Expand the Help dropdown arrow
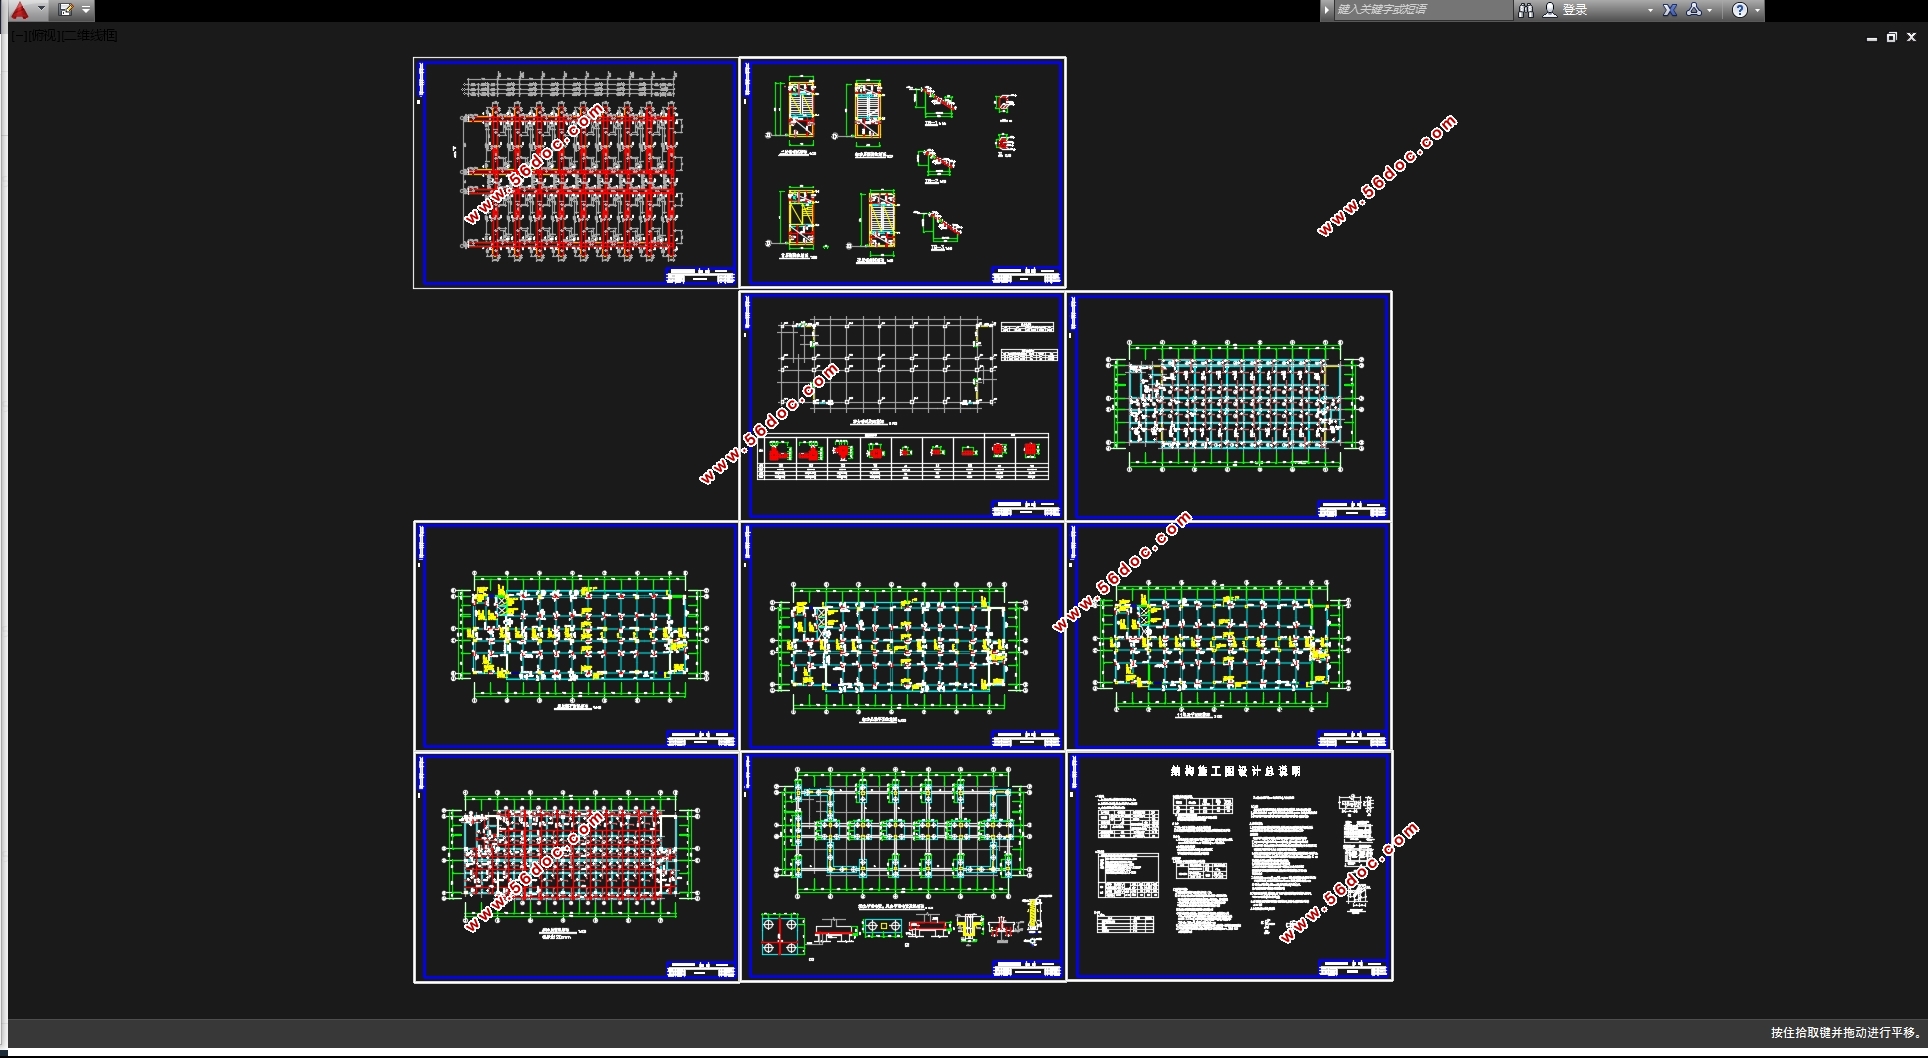The width and height of the screenshot is (1928, 1058). [1757, 10]
